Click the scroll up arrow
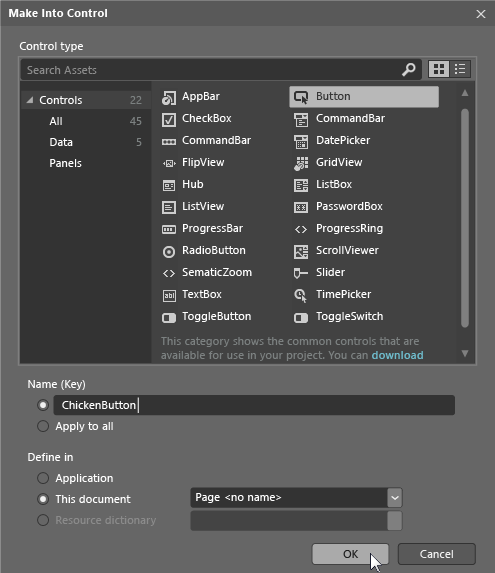Viewport: 495px width, 573px height. point(465,93)
